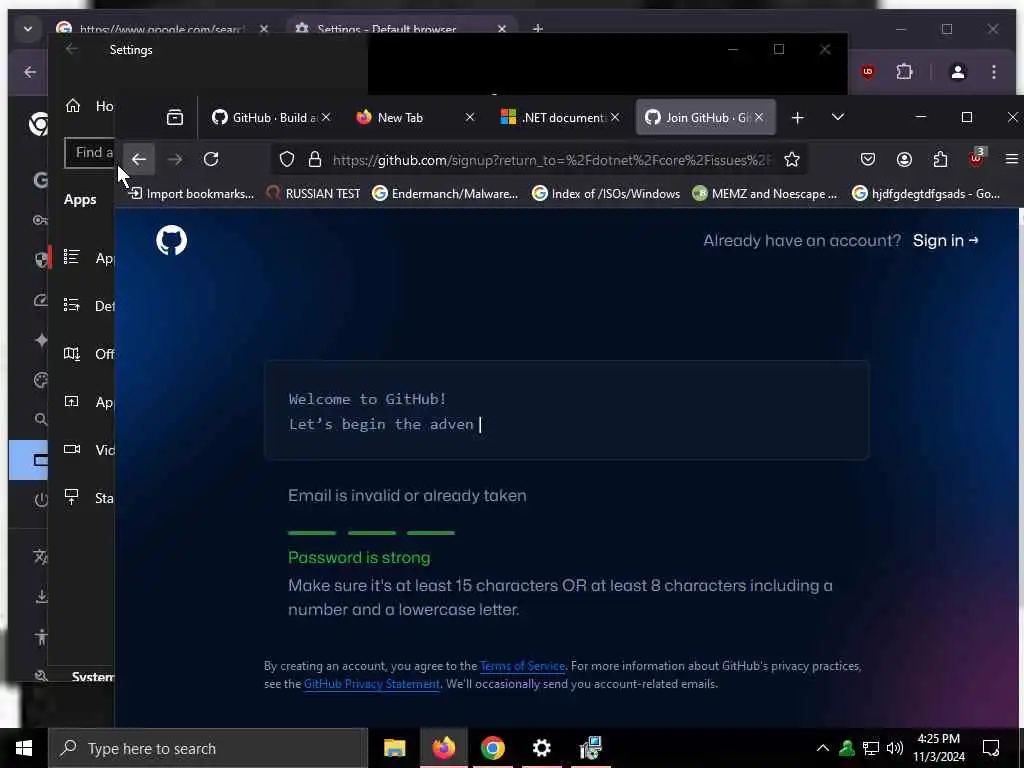1024x768 pixels.
Task: Click Type here to search box
Action: tap(208, 748)
